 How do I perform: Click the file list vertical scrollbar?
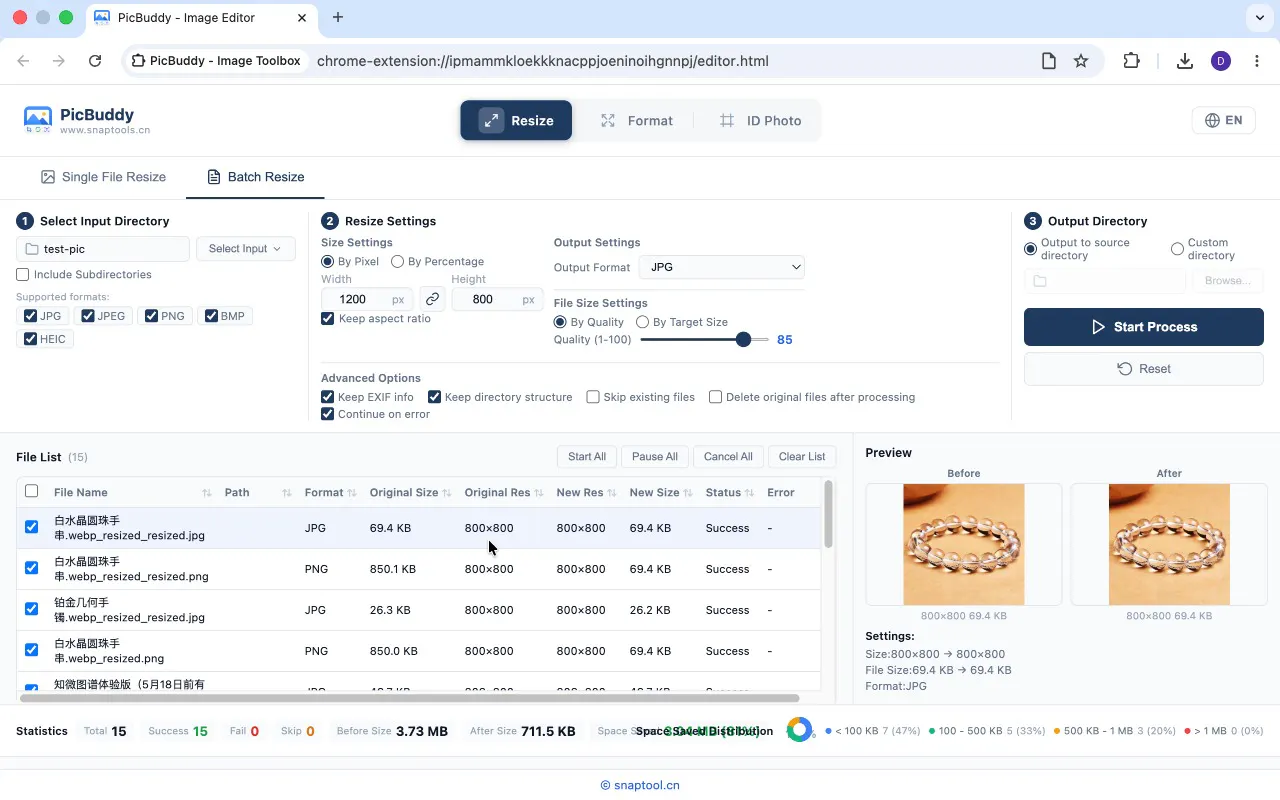coord(828,514)
